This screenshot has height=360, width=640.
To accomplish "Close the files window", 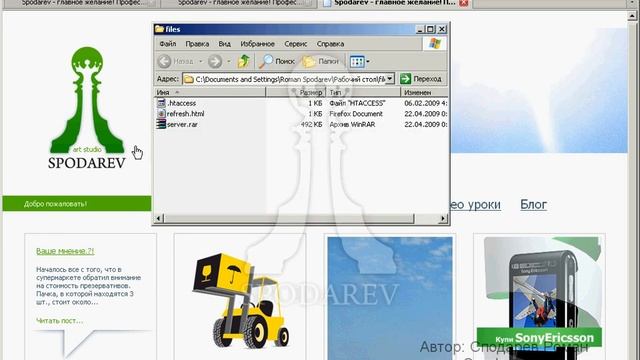I will click(x=442, y=29).
